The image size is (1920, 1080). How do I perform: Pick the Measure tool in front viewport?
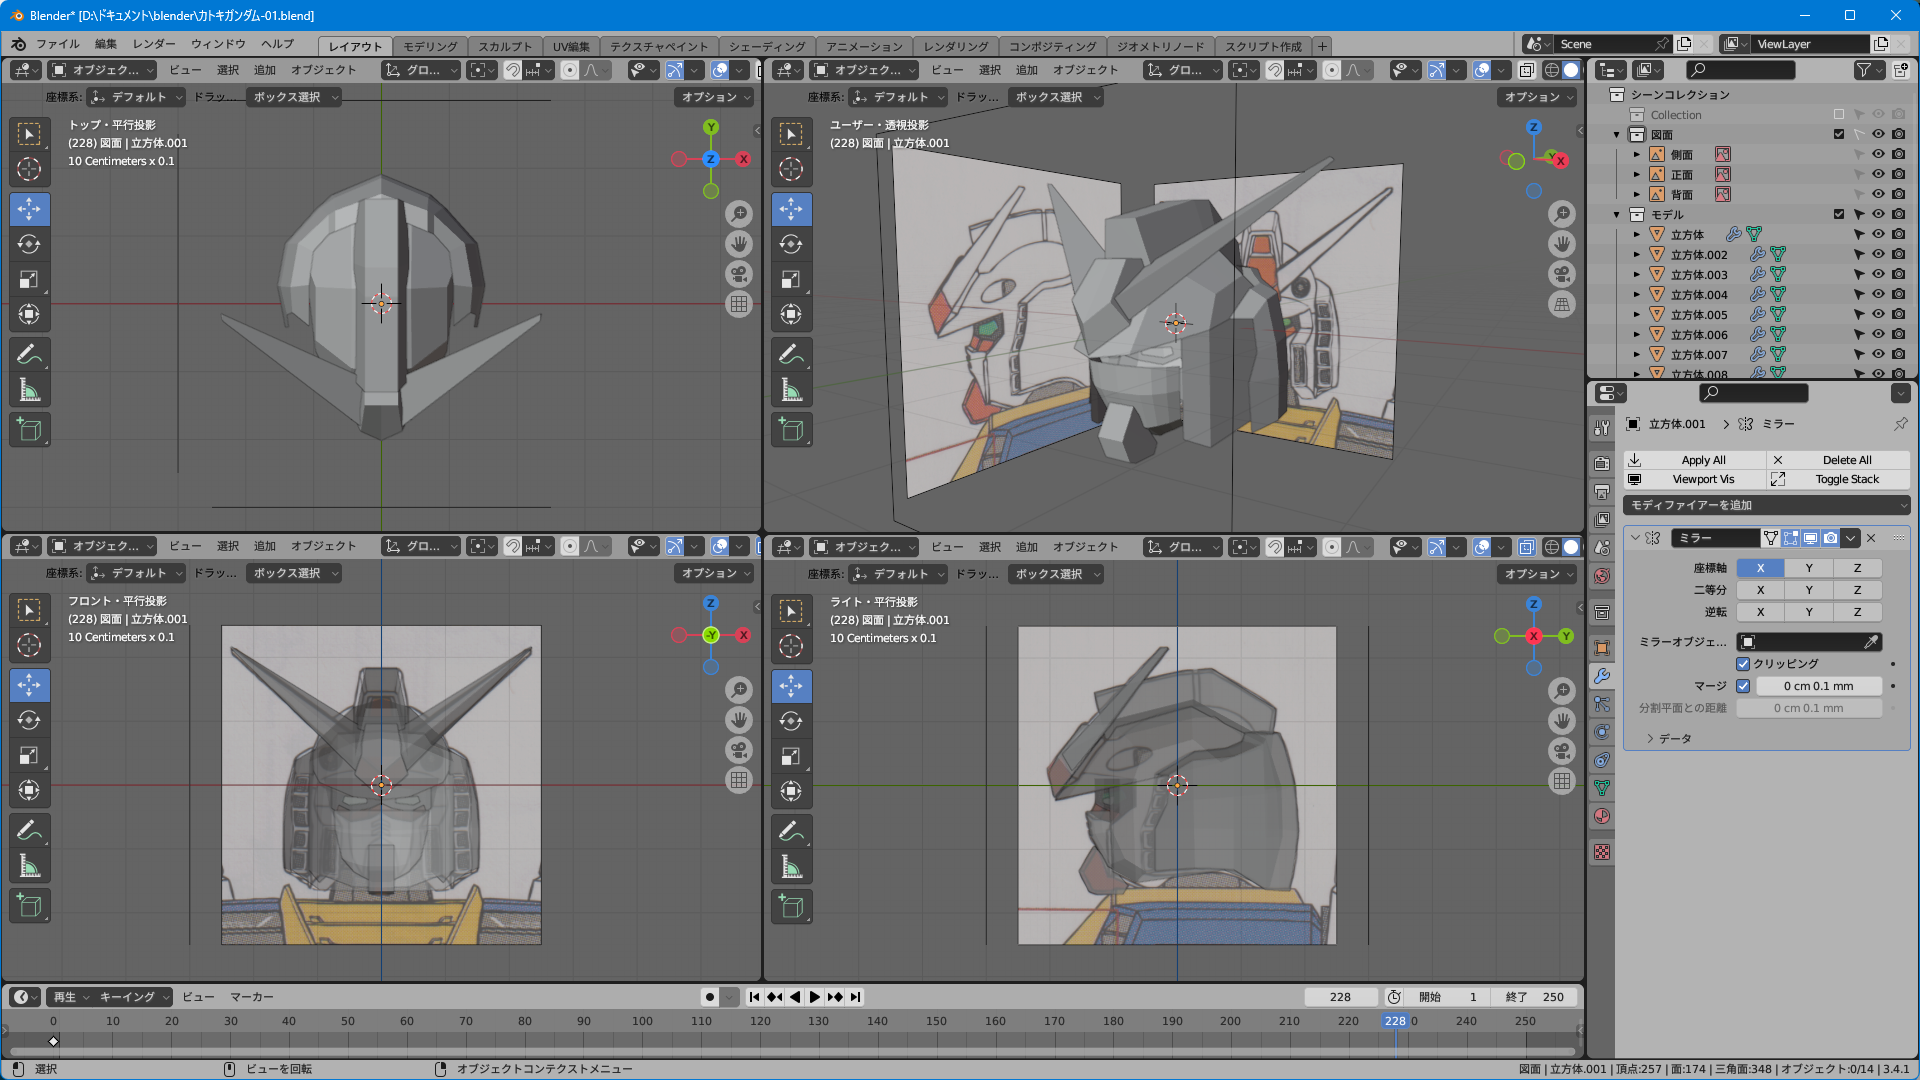[x=29, y=866]
